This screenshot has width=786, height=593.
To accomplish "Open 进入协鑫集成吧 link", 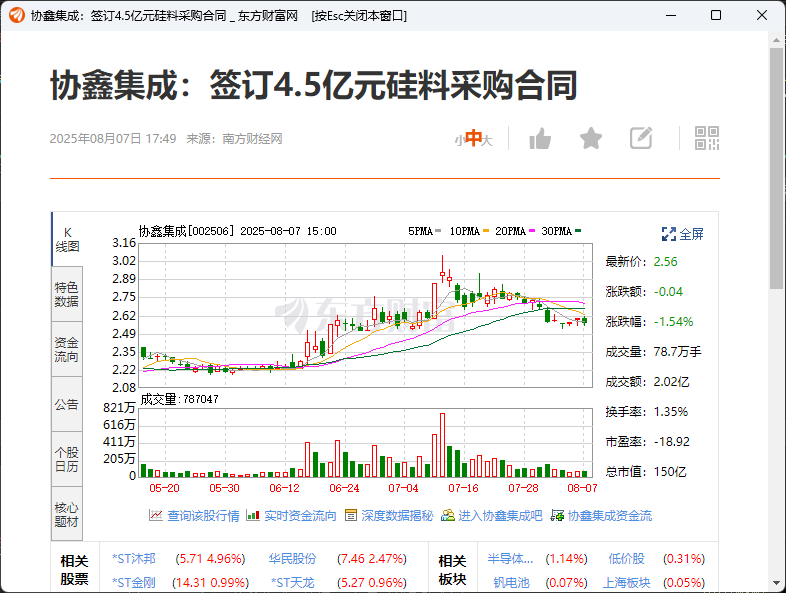I will (500, 515).
